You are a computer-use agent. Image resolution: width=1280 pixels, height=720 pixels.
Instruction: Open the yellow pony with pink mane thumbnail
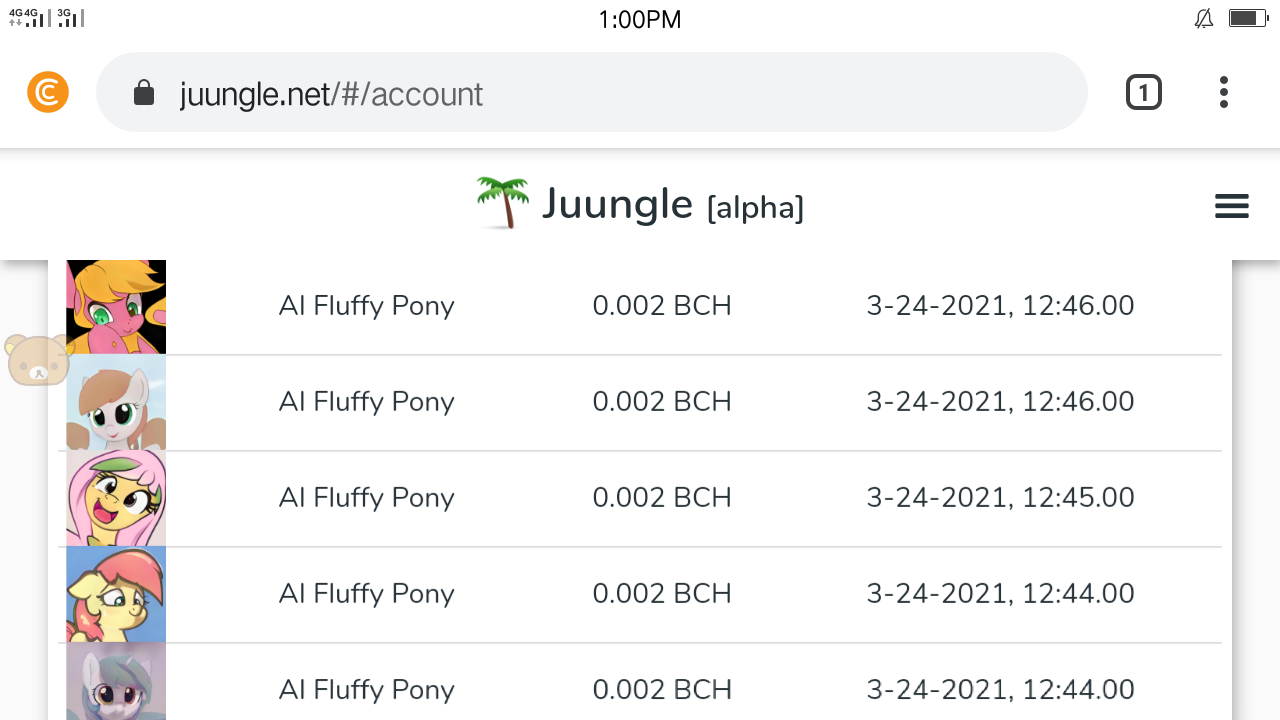point(116,499)
